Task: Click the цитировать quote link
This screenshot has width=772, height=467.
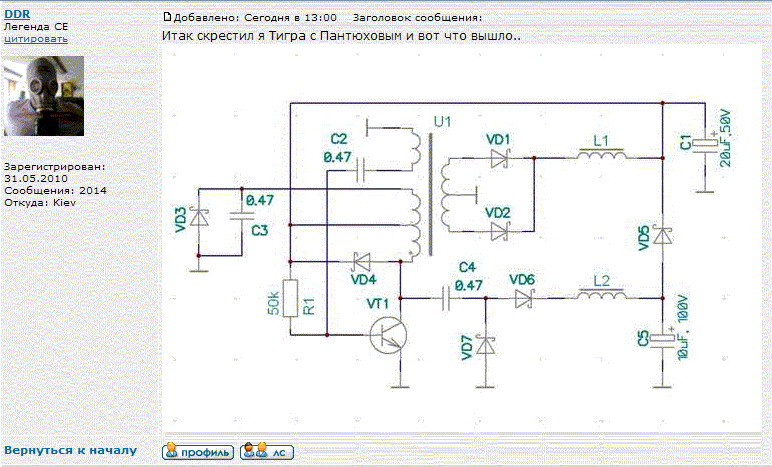Action: click(36, 39)
